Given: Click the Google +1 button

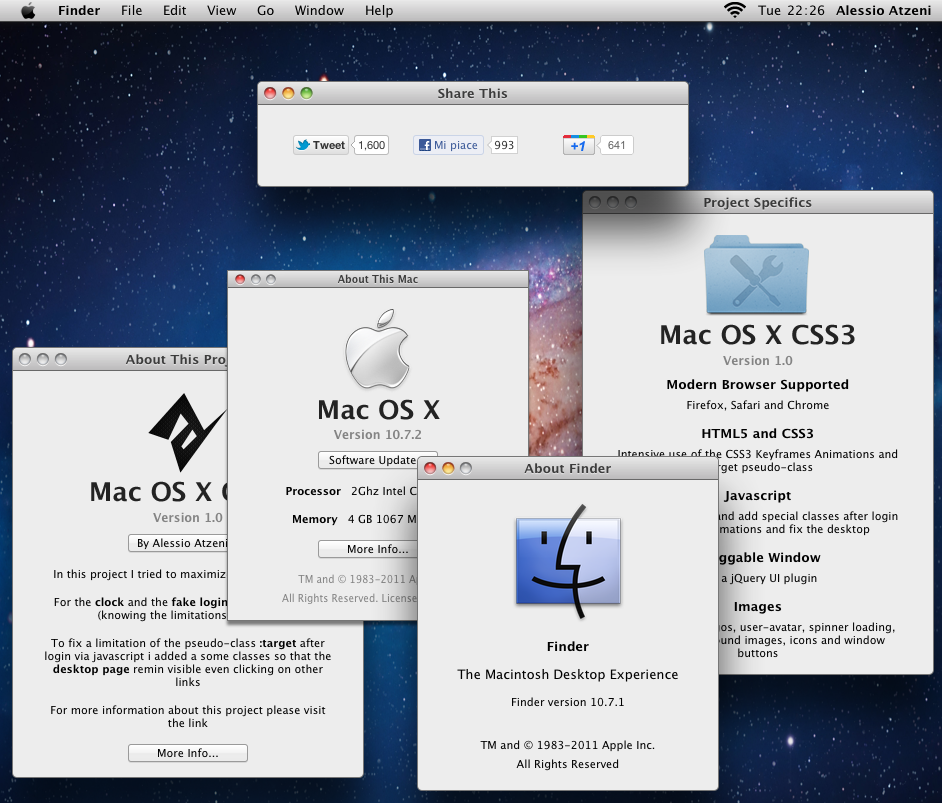Looking at the screenshot, I should pos(579,145).
